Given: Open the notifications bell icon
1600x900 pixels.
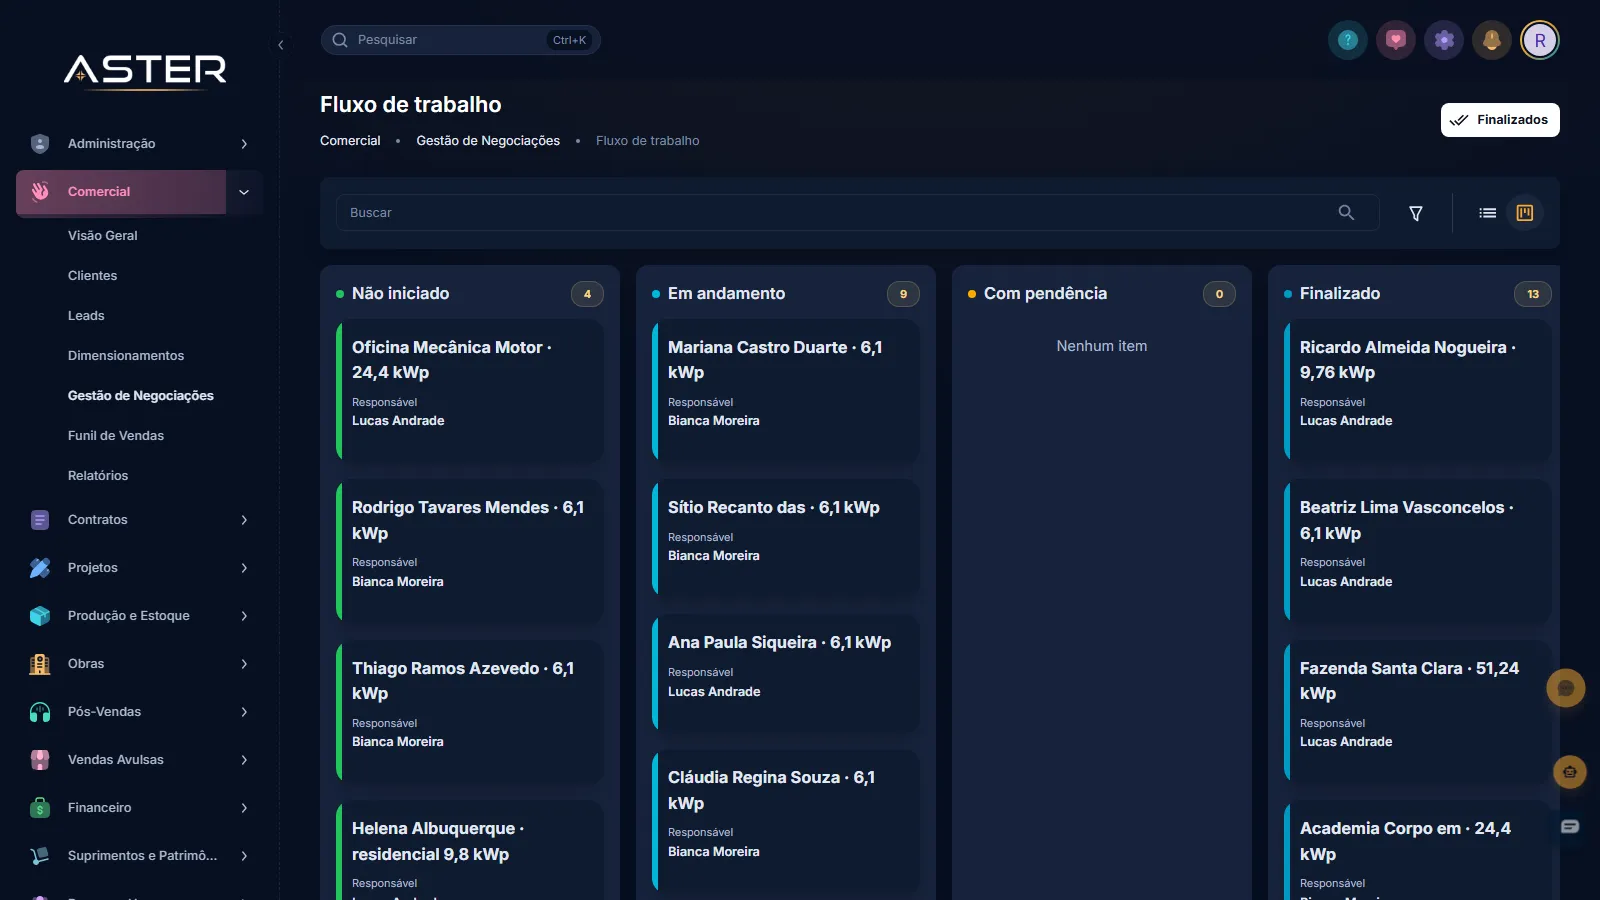Looking at the screenshot, I should (x=1492, y=40).
